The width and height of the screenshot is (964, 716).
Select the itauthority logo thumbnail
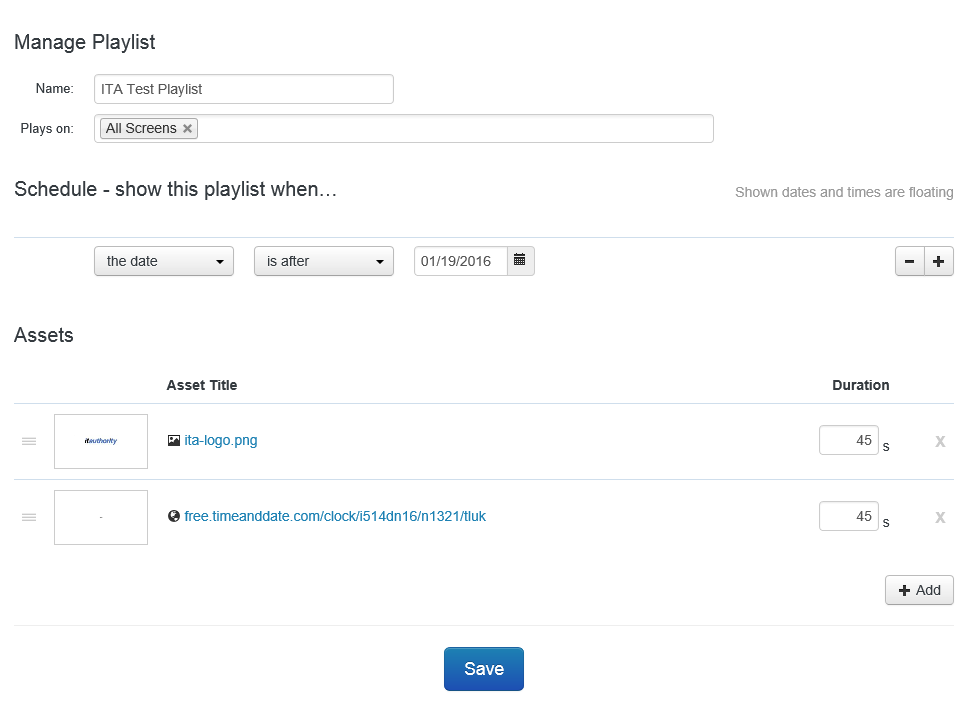(101, 441)
